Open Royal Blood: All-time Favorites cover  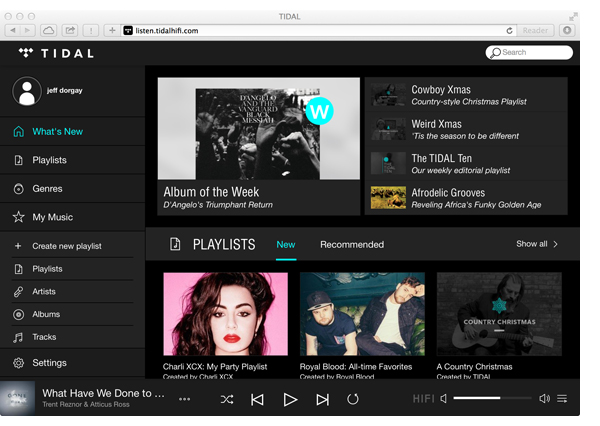(362, 314)
